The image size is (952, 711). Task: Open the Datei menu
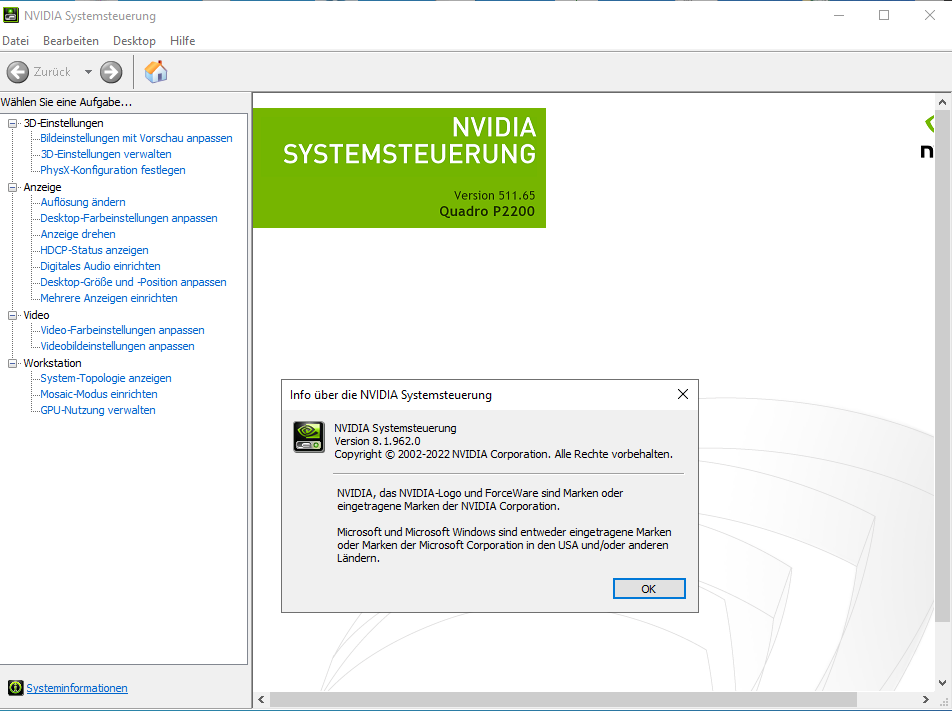point(15,41)
